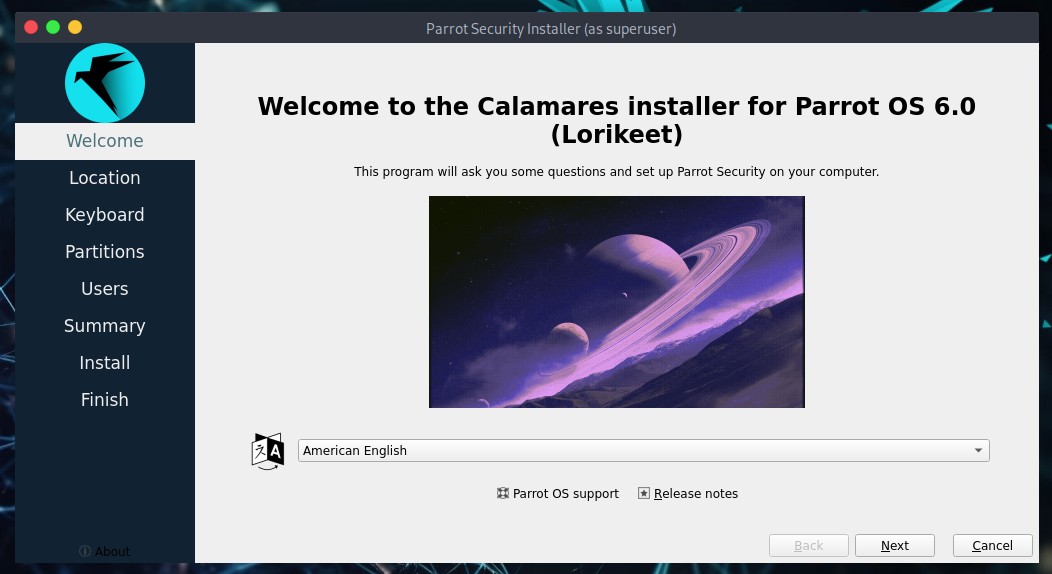Screen dimensions: 1052x574
Task: Select the Keyboard step in sidebar
Action: [x=105, y=215]
